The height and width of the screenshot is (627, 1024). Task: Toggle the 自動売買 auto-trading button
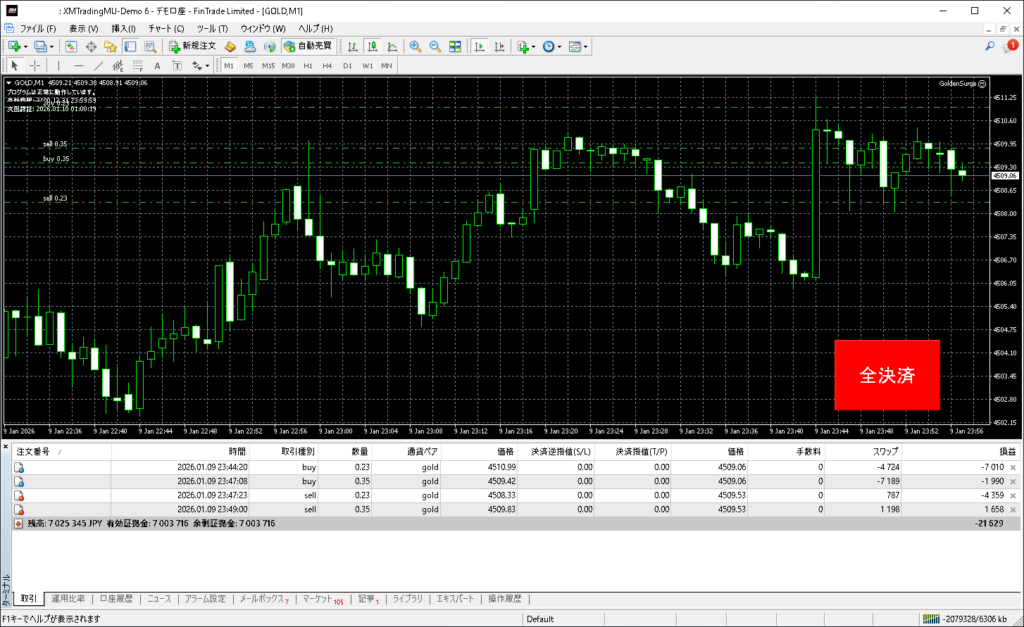coord(309,46)
